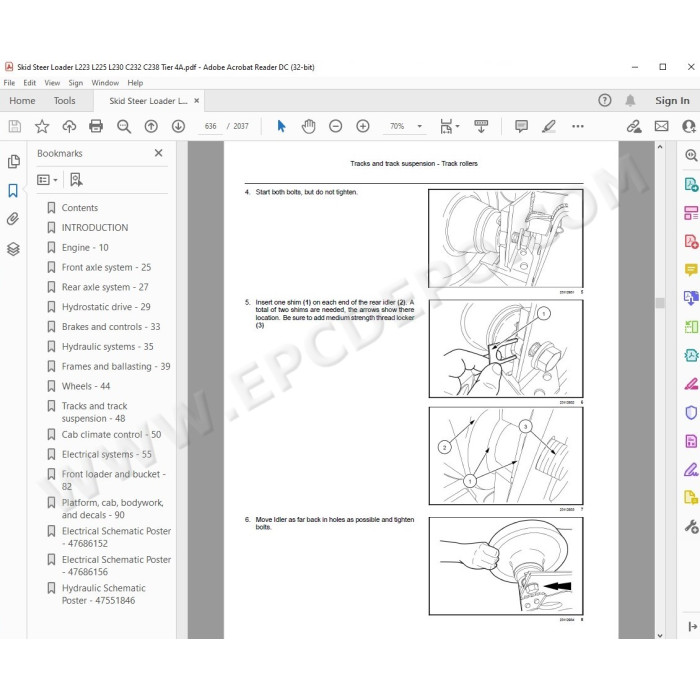Open notifications bell
This screenshot has height=700, width=700.
tap(630, 100)
